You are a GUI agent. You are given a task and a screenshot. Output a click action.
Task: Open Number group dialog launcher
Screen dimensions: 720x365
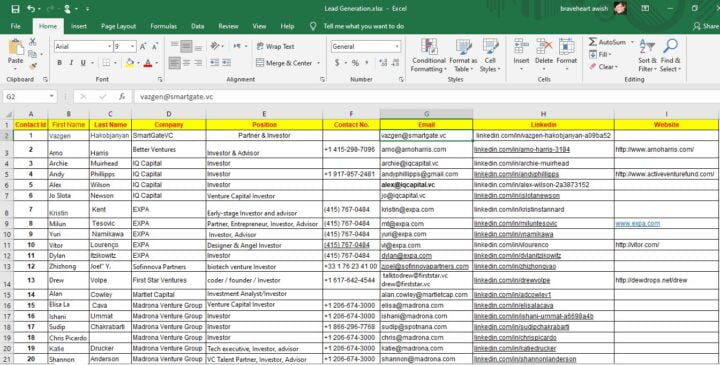401,79
